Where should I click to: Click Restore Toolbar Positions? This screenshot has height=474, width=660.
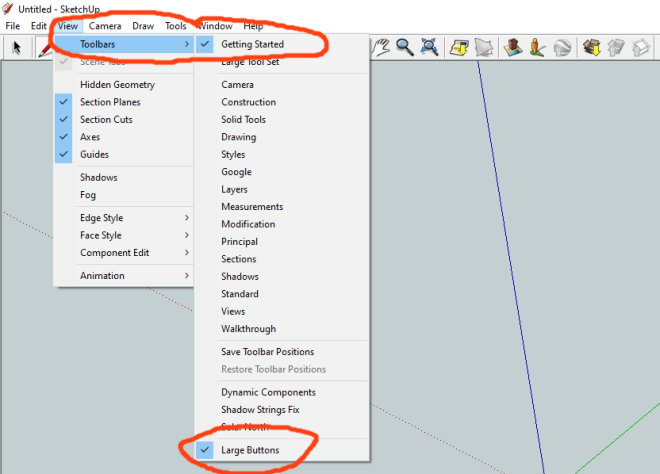click(282, 369)
